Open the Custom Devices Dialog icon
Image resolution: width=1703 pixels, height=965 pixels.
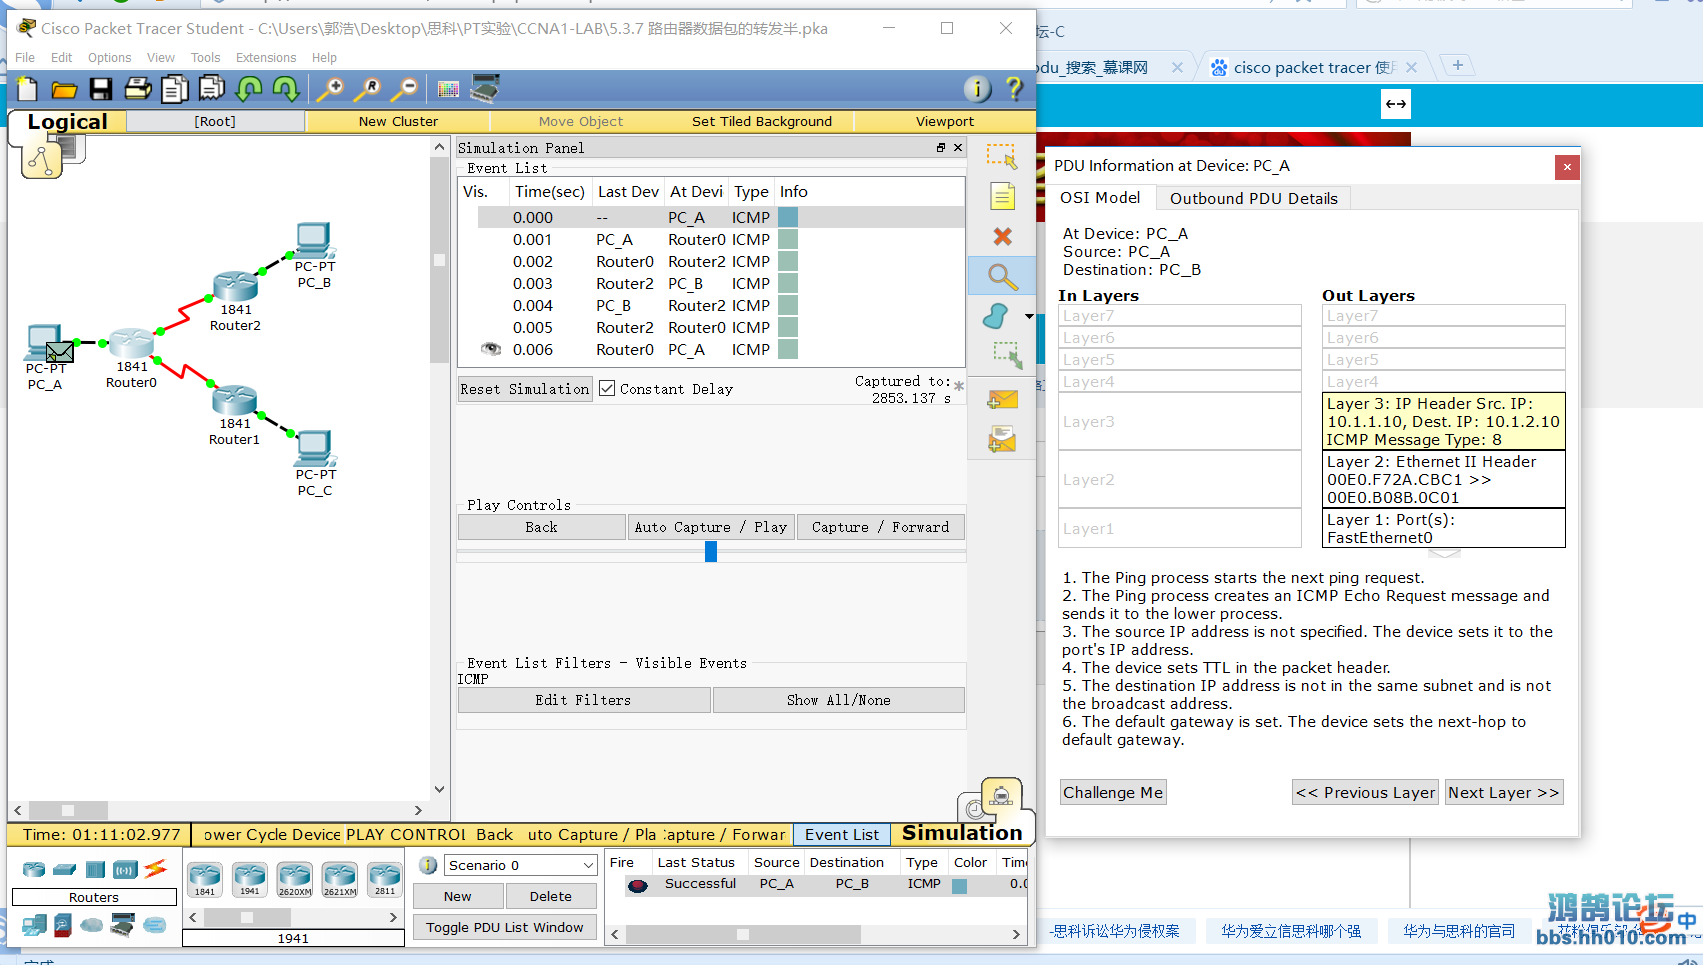click(x=485, y=89)
